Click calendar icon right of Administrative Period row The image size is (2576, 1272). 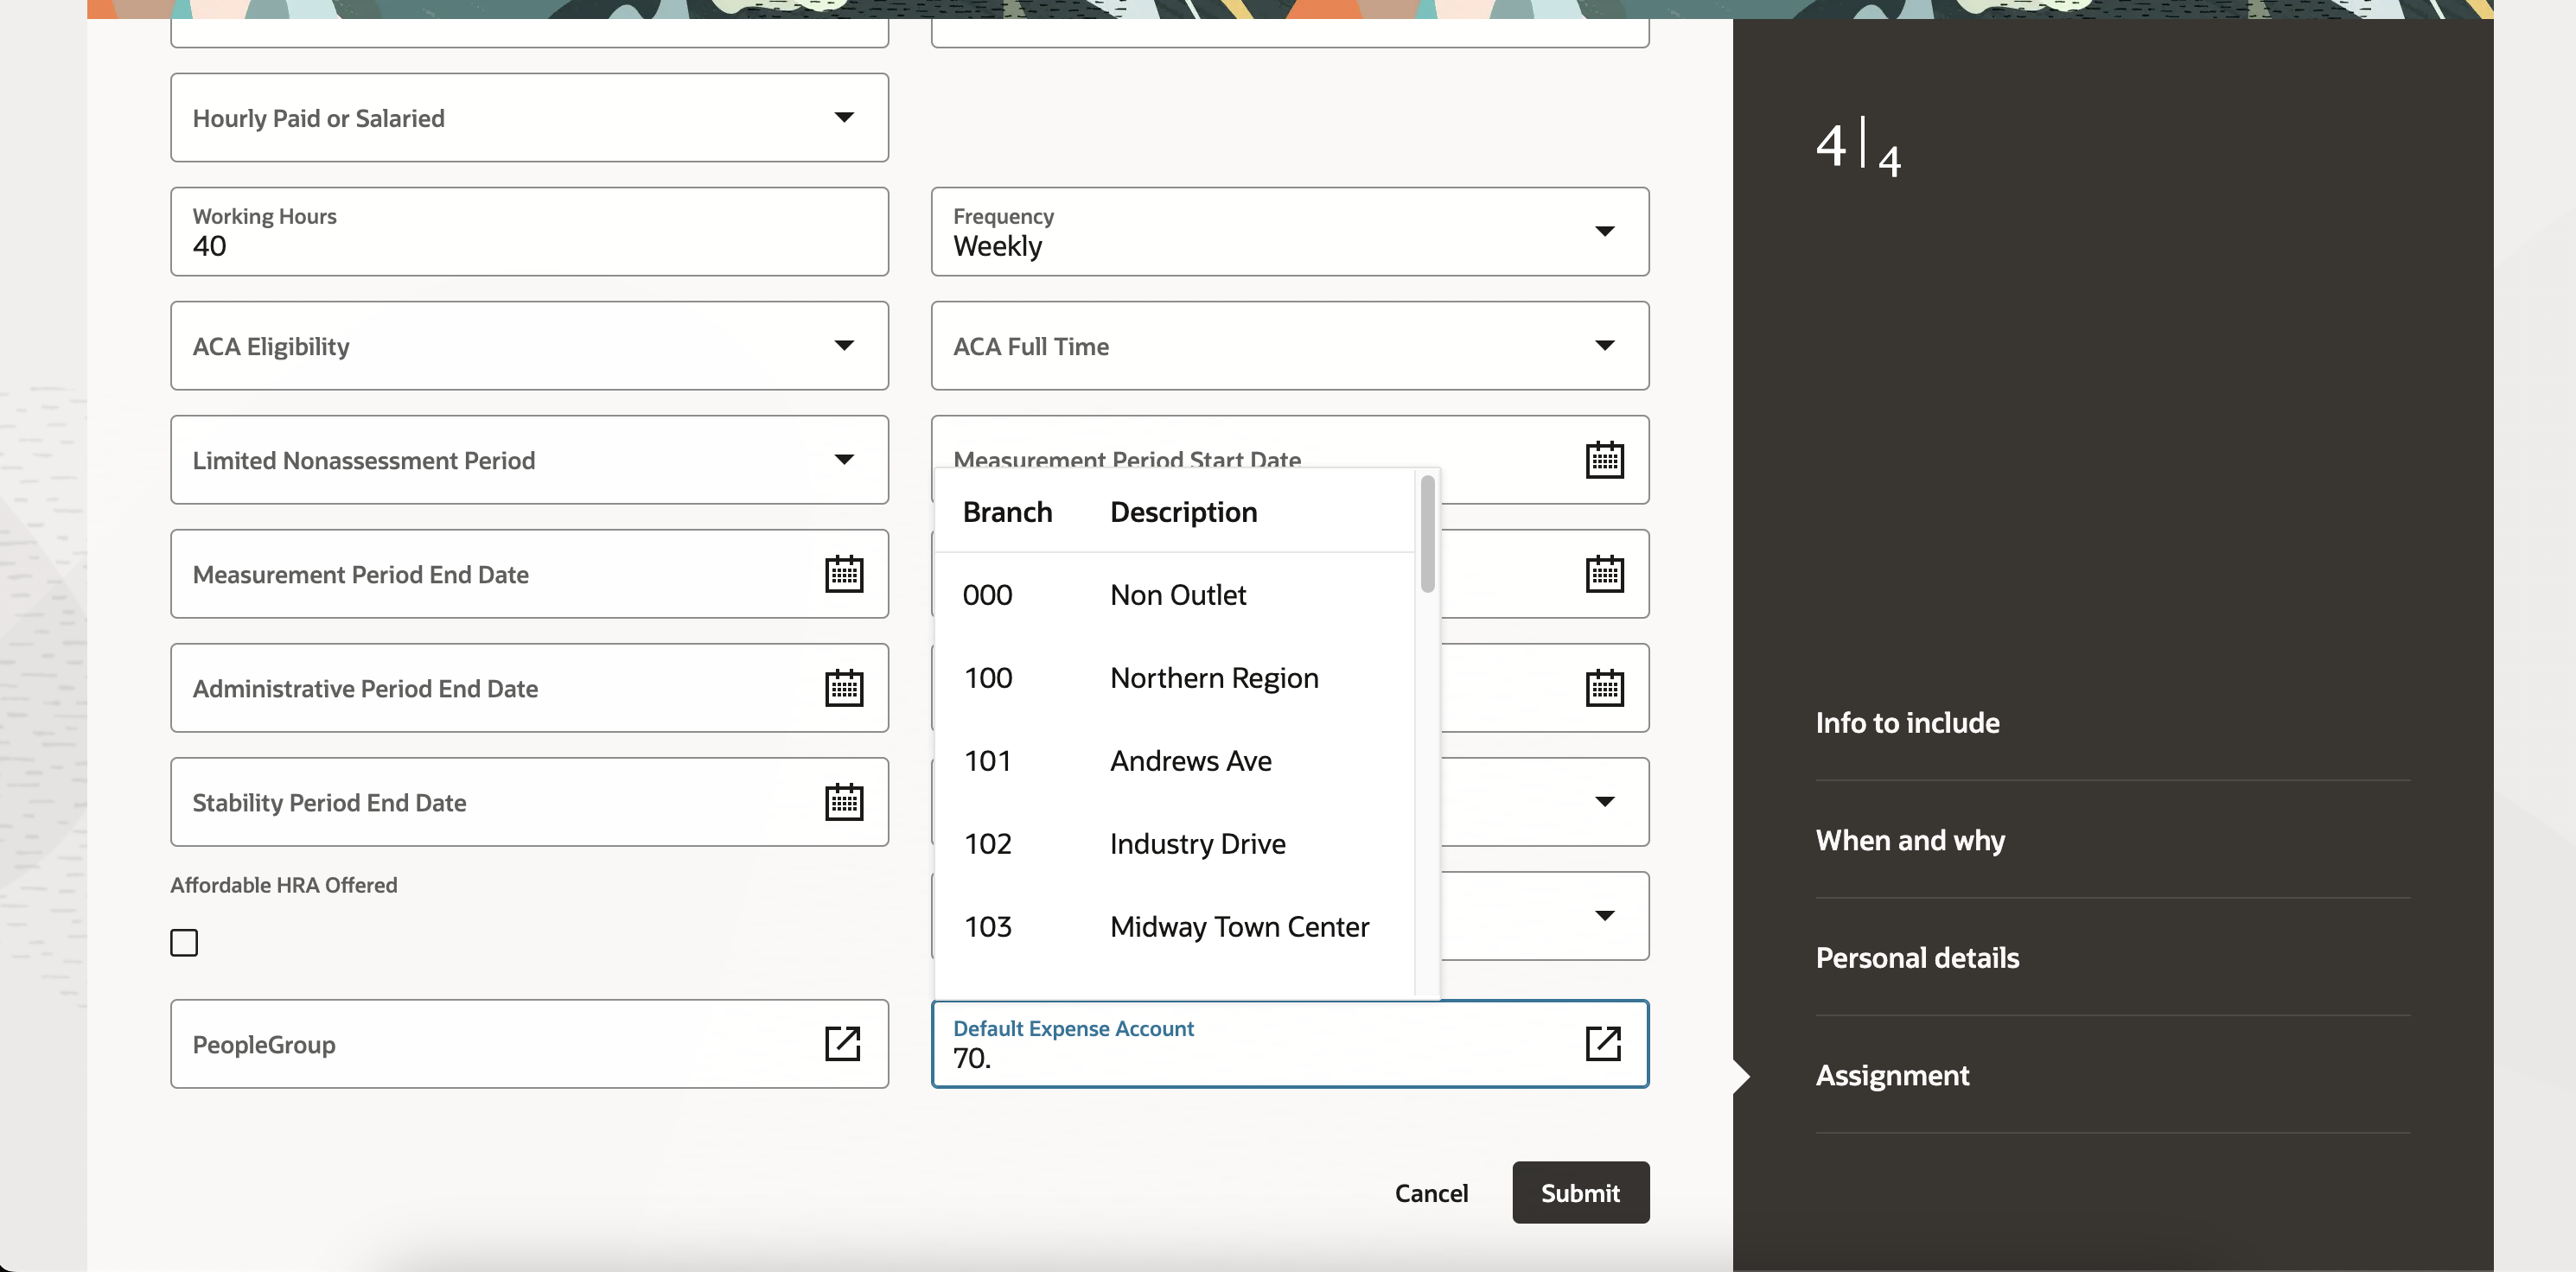pyautogui.click(x=1604, y=688)
